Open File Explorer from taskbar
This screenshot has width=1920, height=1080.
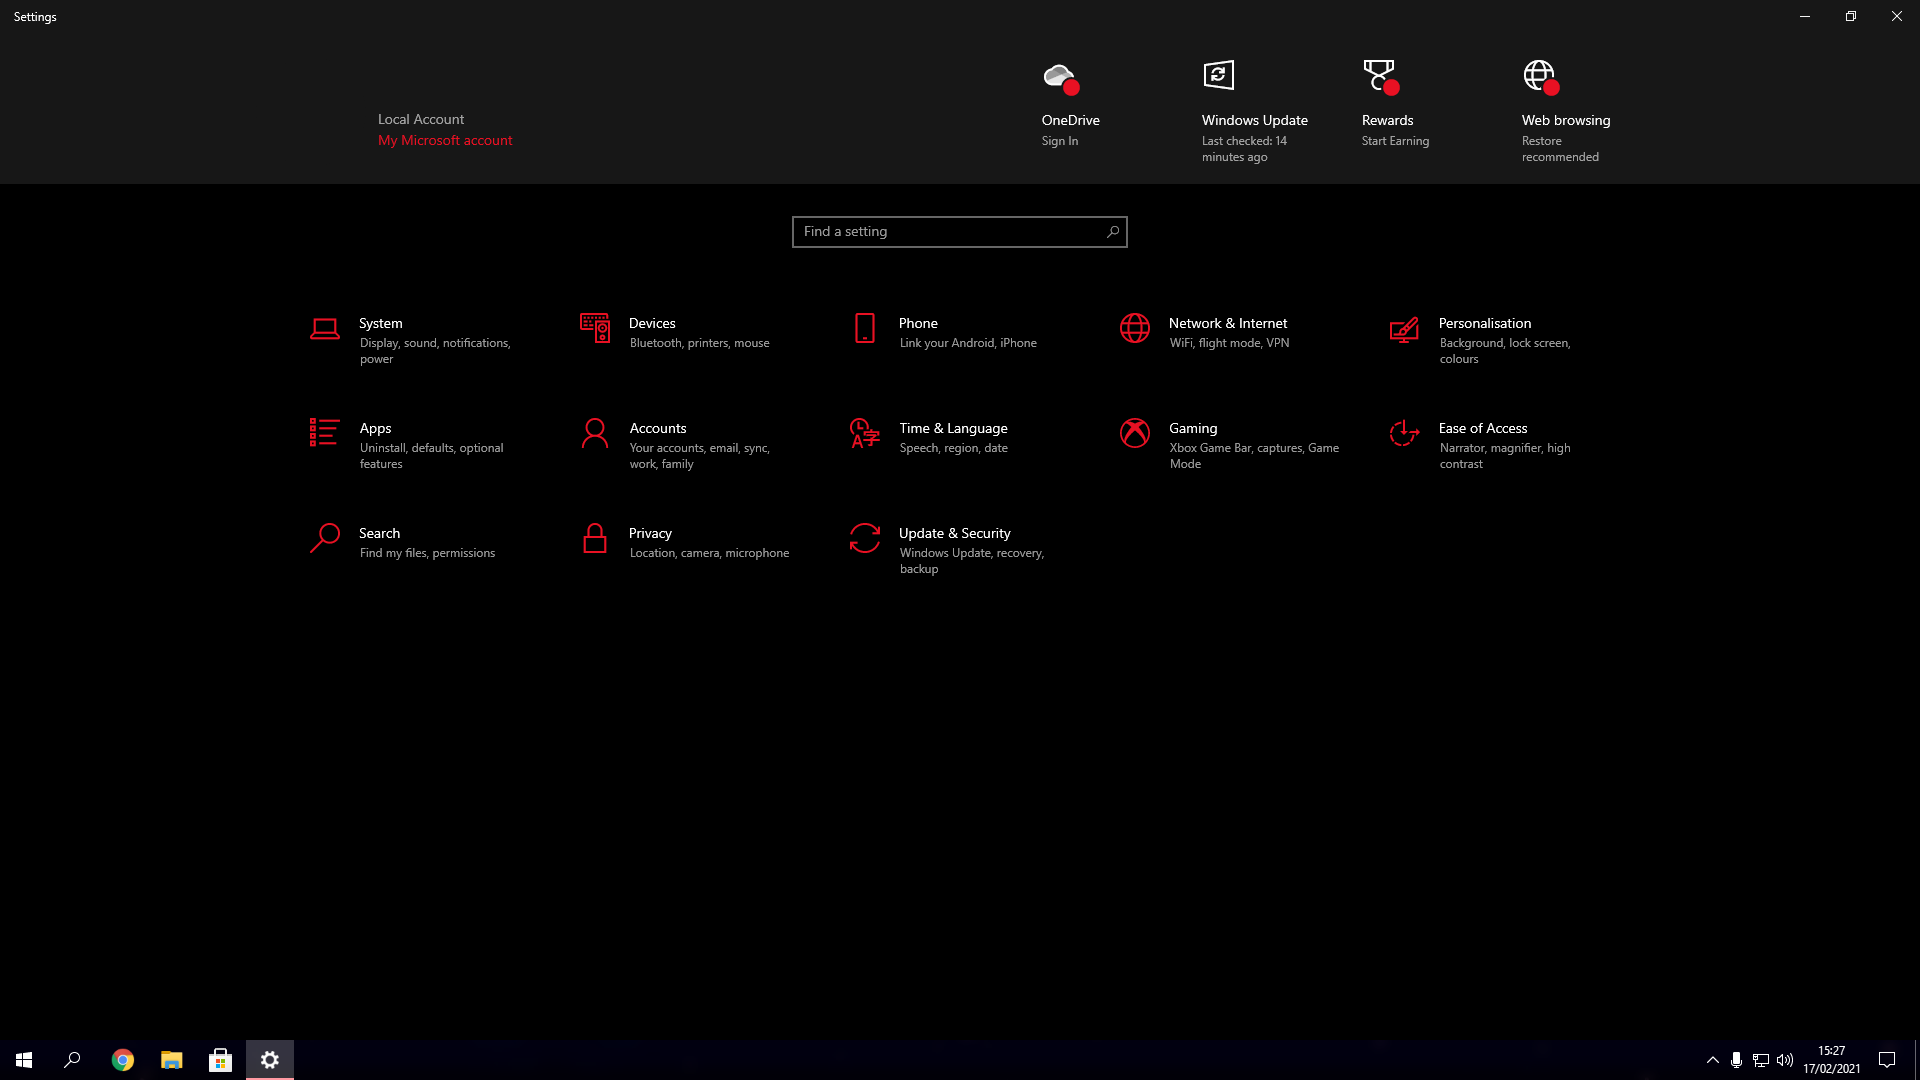pos(171,1060)
